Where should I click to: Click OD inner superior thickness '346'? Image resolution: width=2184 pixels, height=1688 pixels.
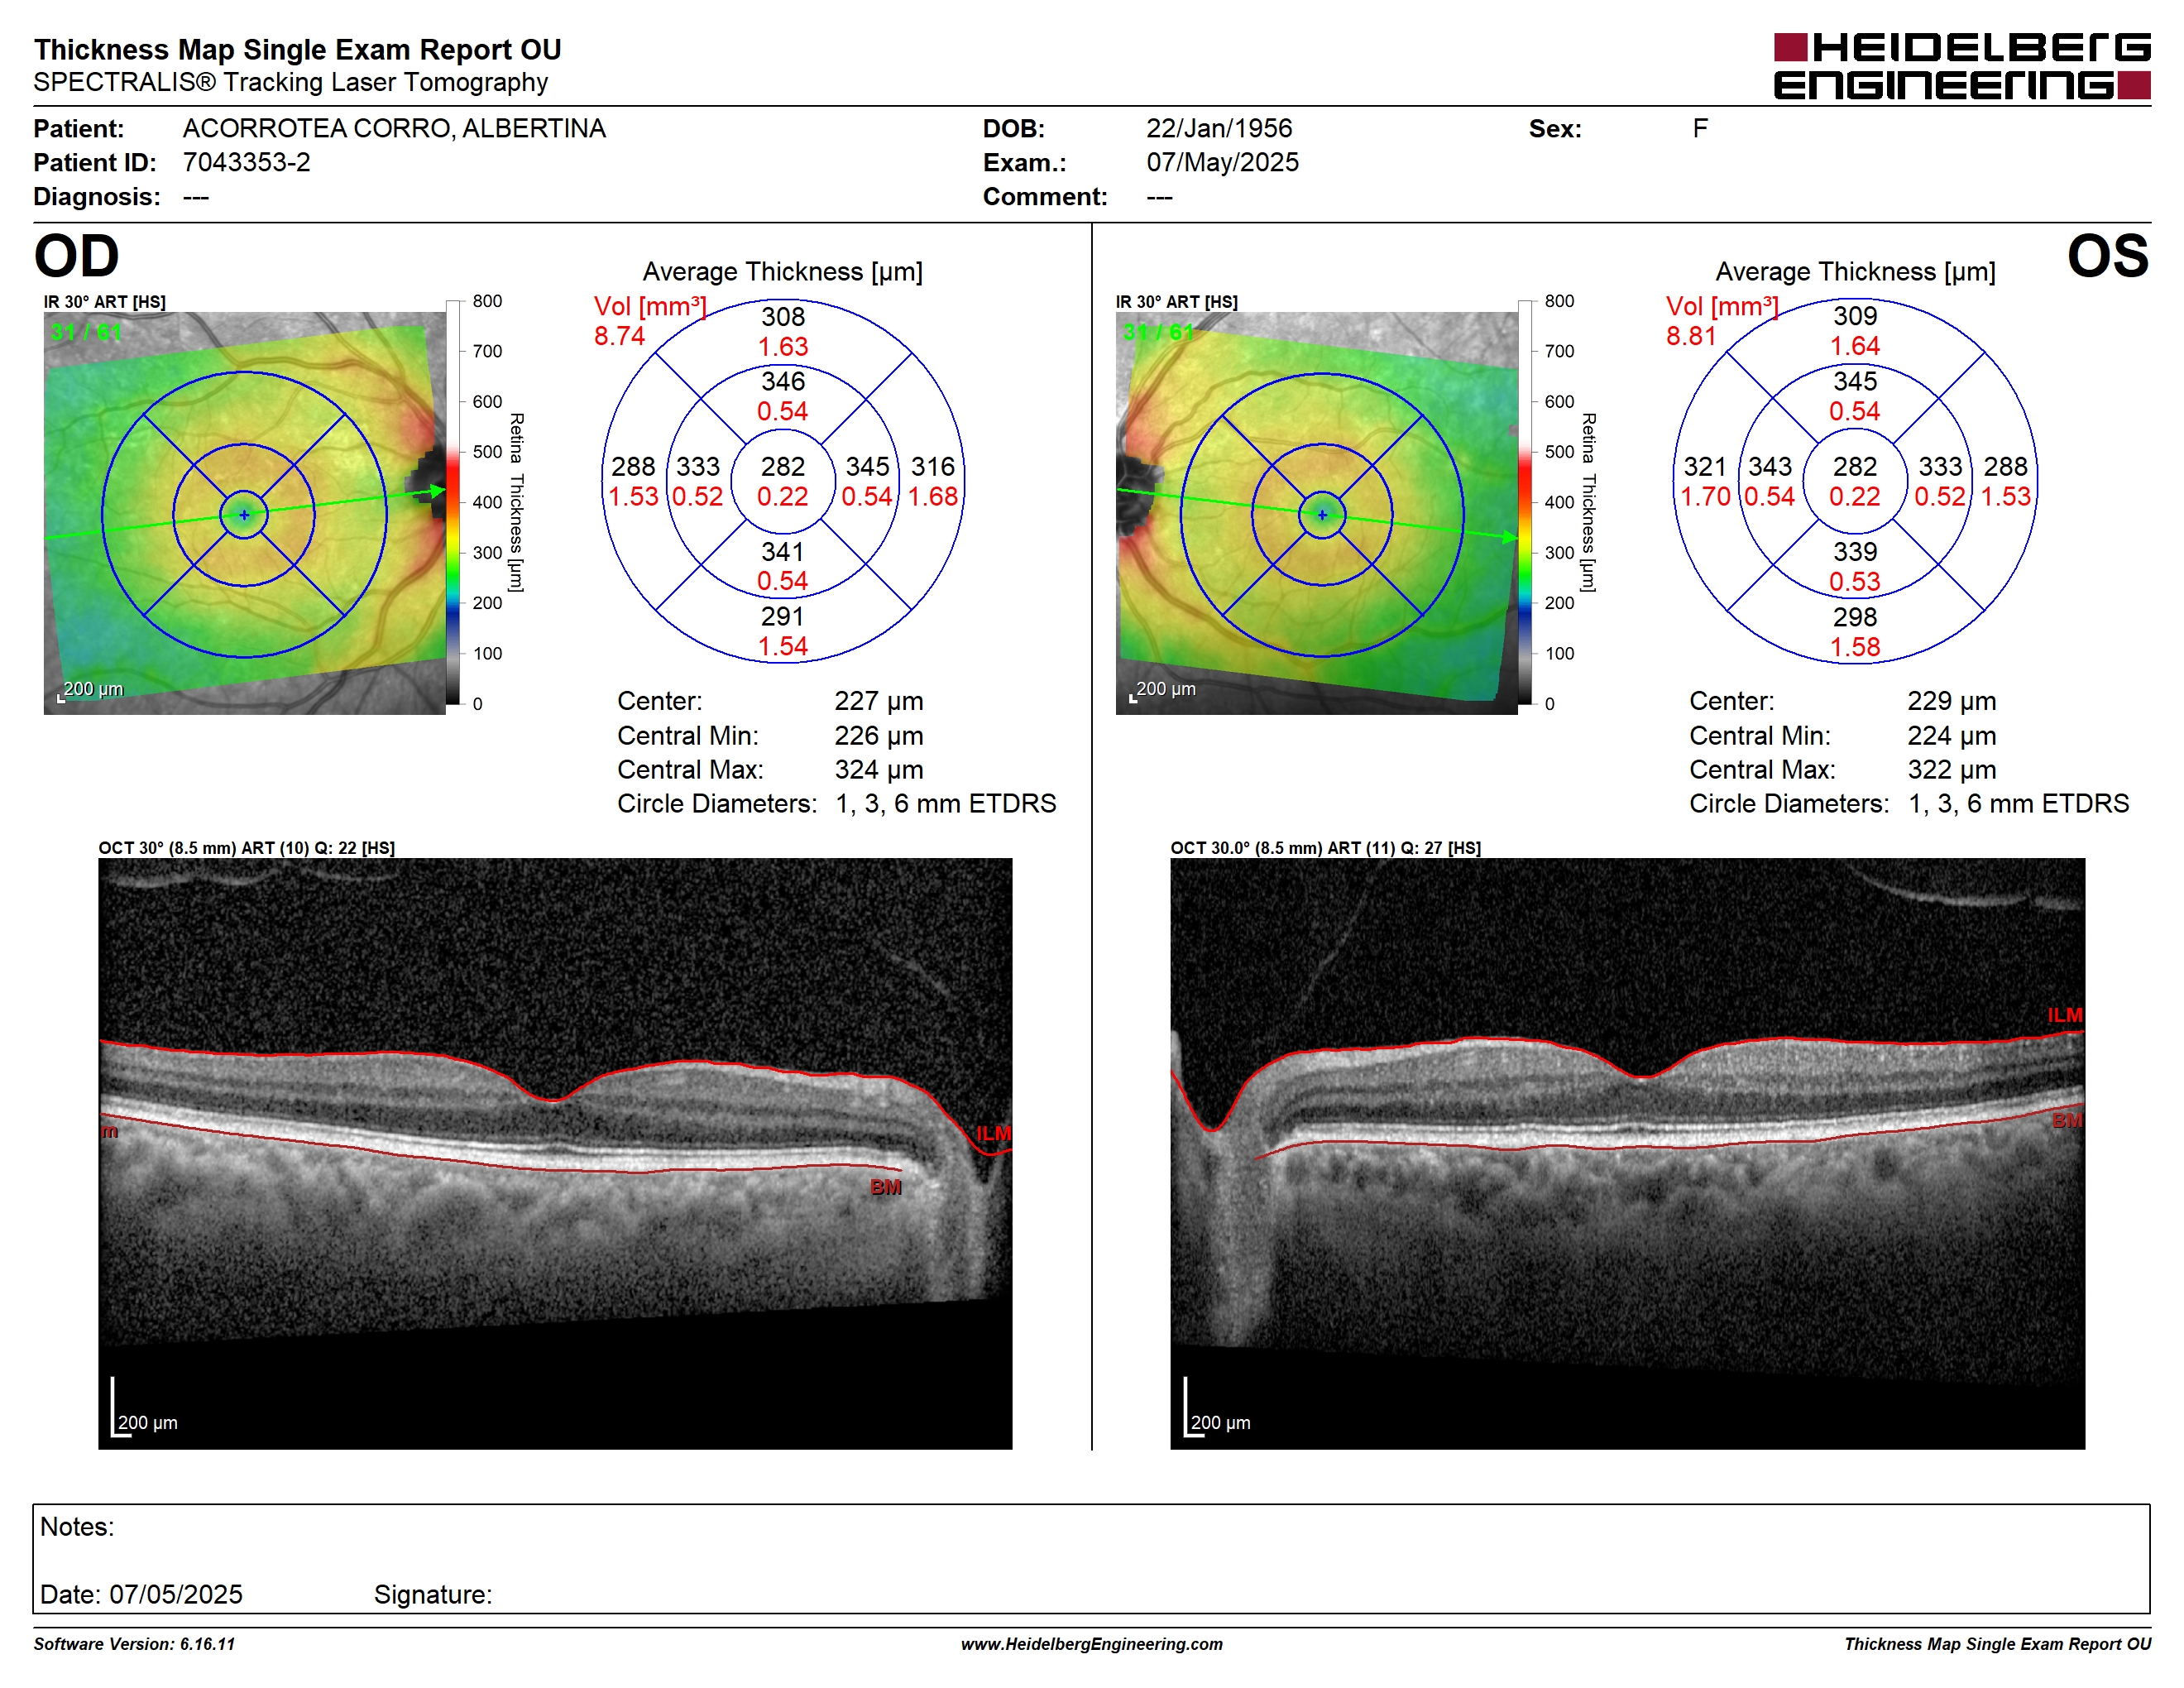point(783,381)
